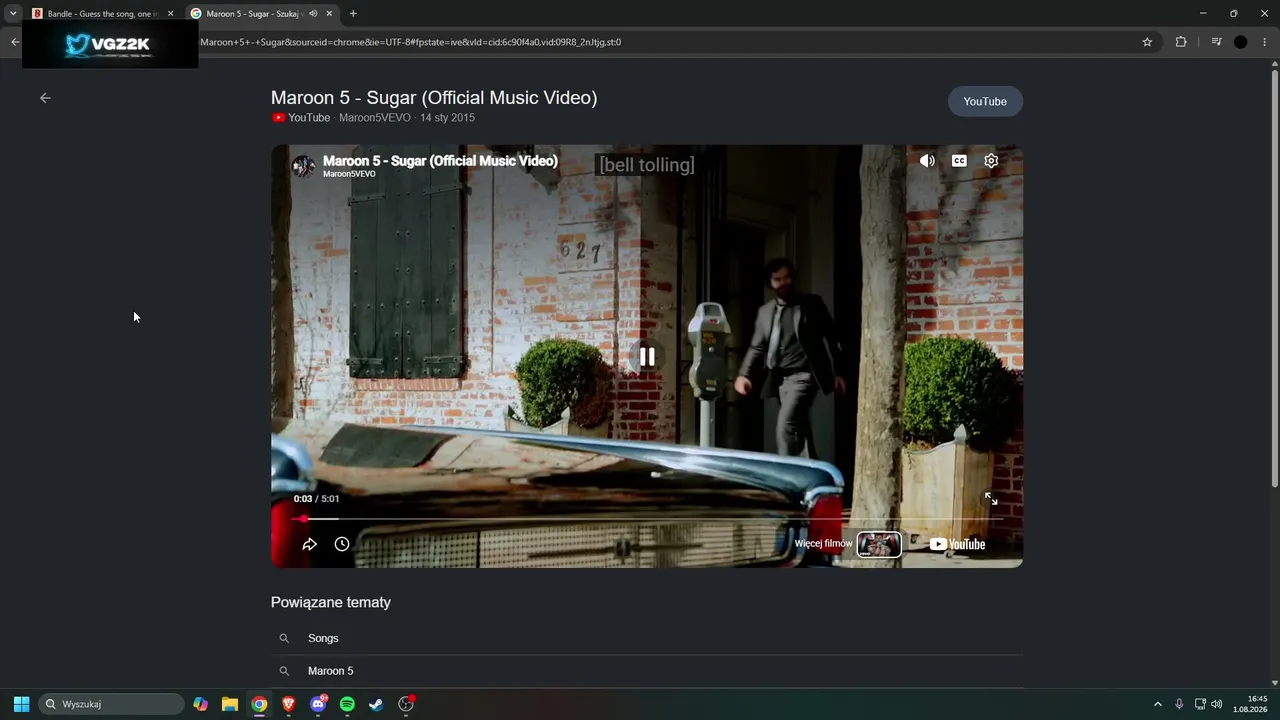Toggle closed captions on the video
The image size is (1280, 720).
[x=959, y=161]
